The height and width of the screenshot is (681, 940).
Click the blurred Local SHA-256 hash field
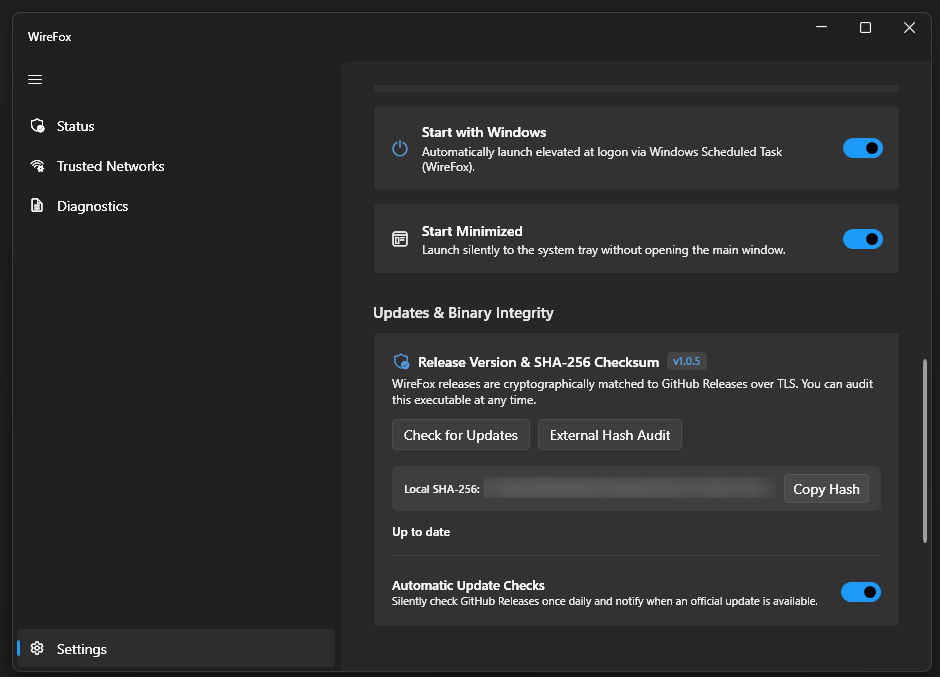click(x=631, y=489)
